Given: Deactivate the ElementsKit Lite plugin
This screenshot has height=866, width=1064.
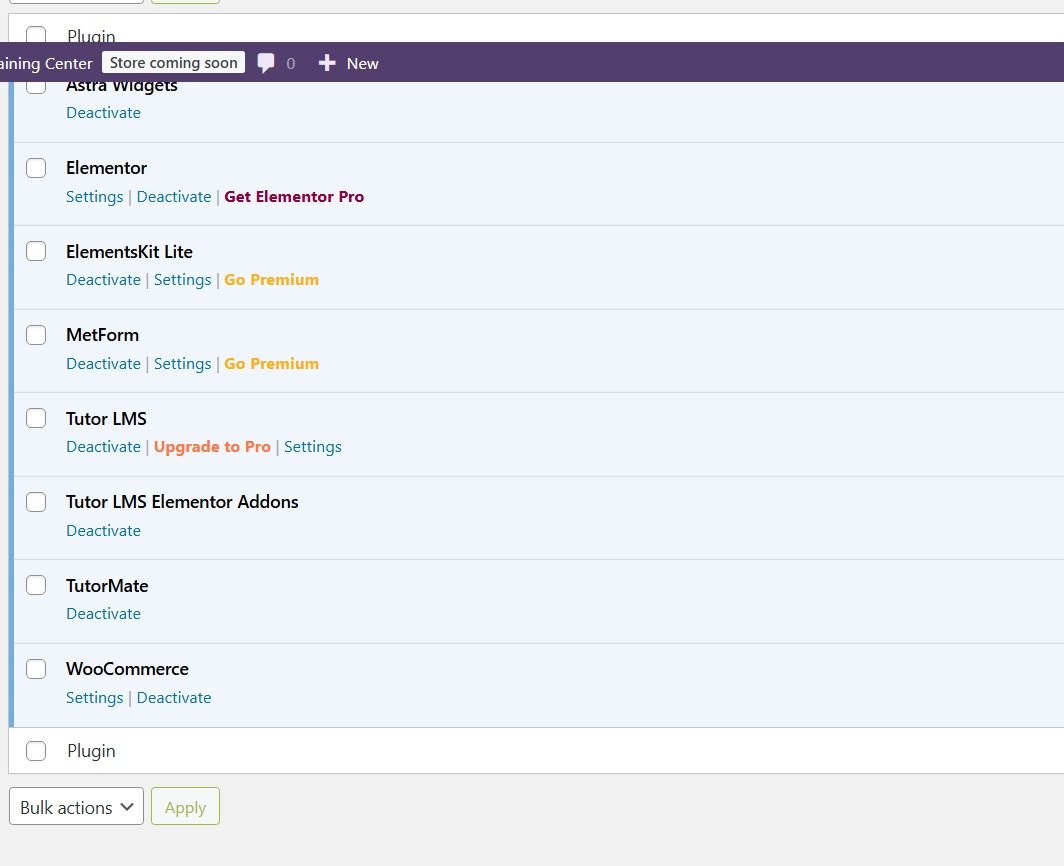Looking at the screenshot, I should point(103,280).
